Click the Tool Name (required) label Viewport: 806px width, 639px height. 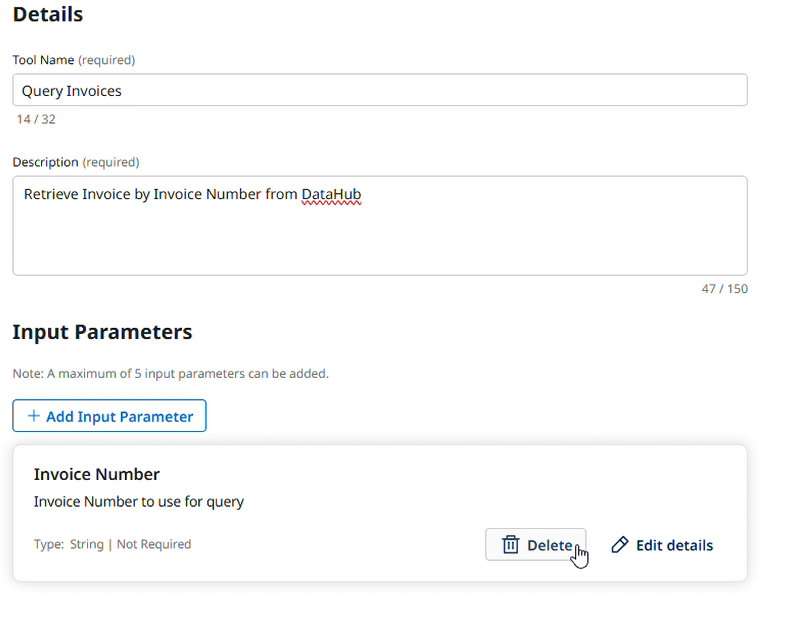point(74,60)
